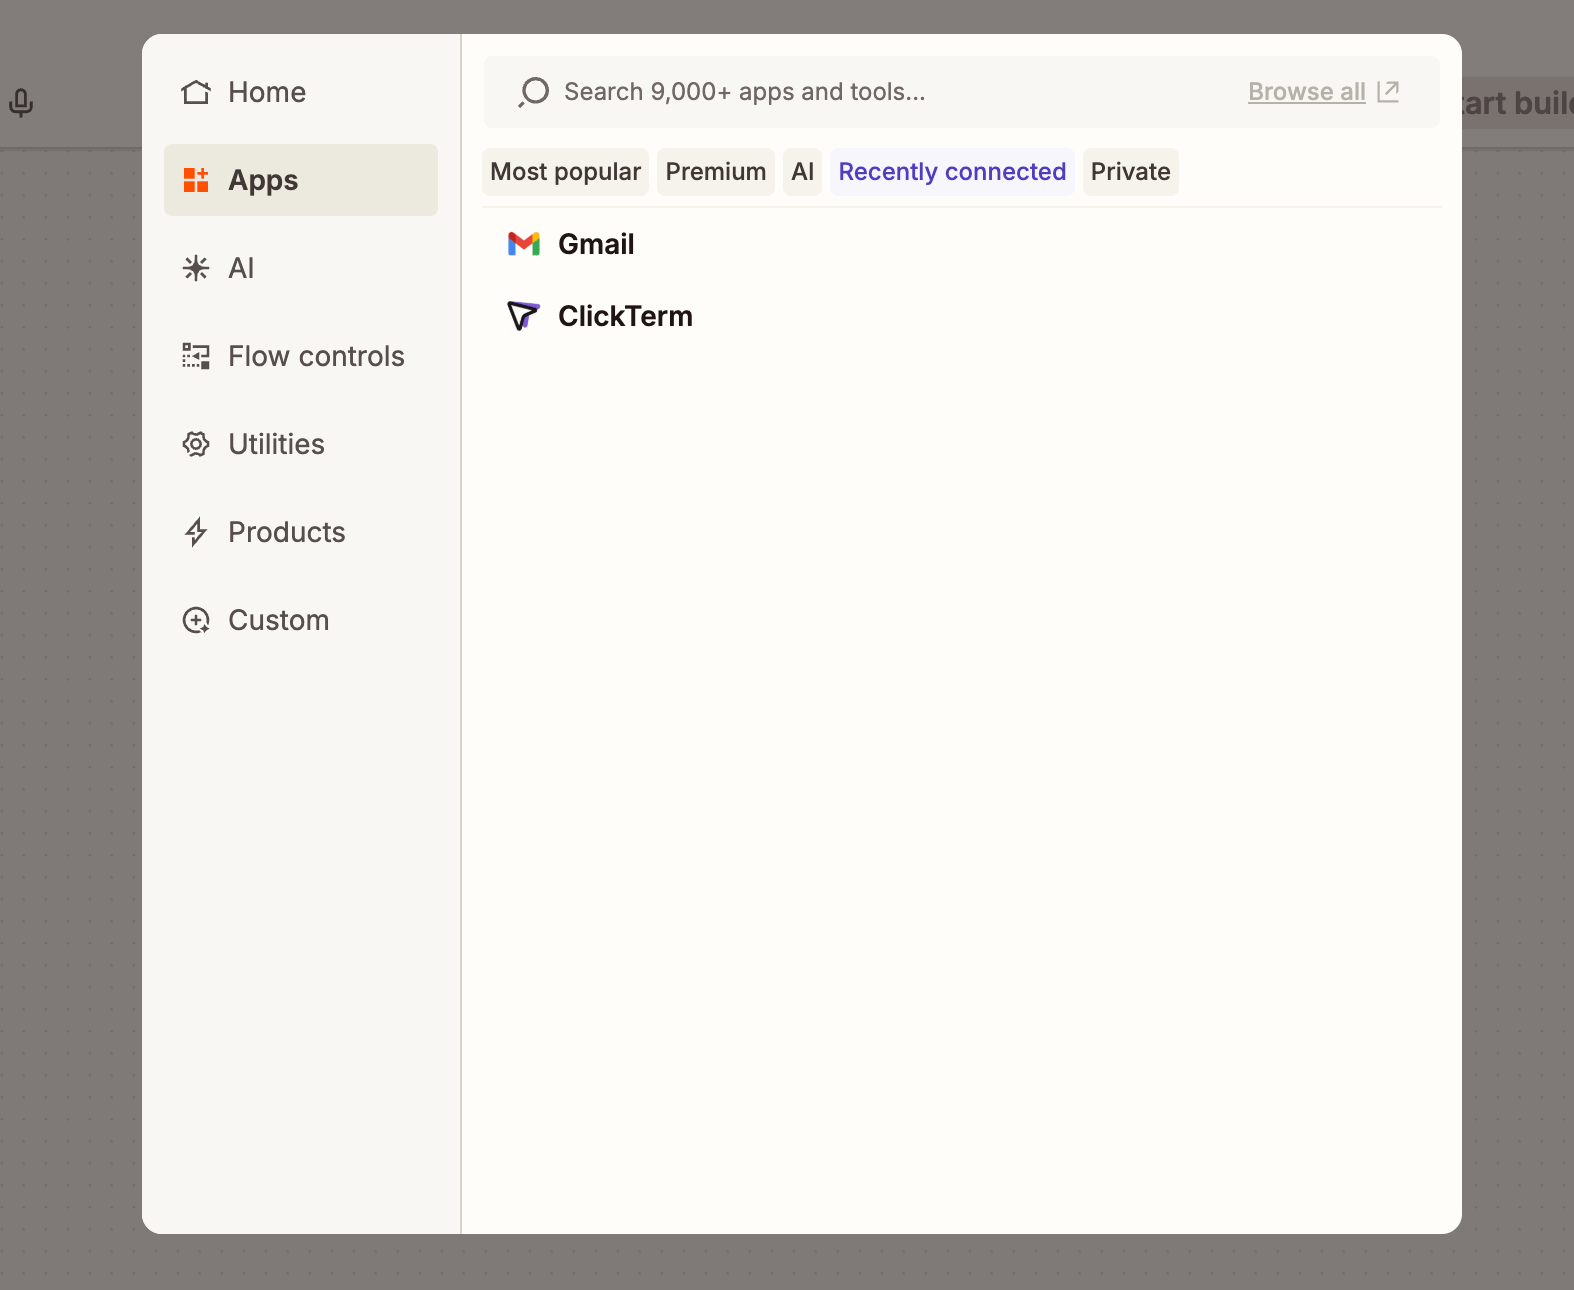1574x1290 pixels.
Task: Click the Flow controls icon
Action: 196,356
